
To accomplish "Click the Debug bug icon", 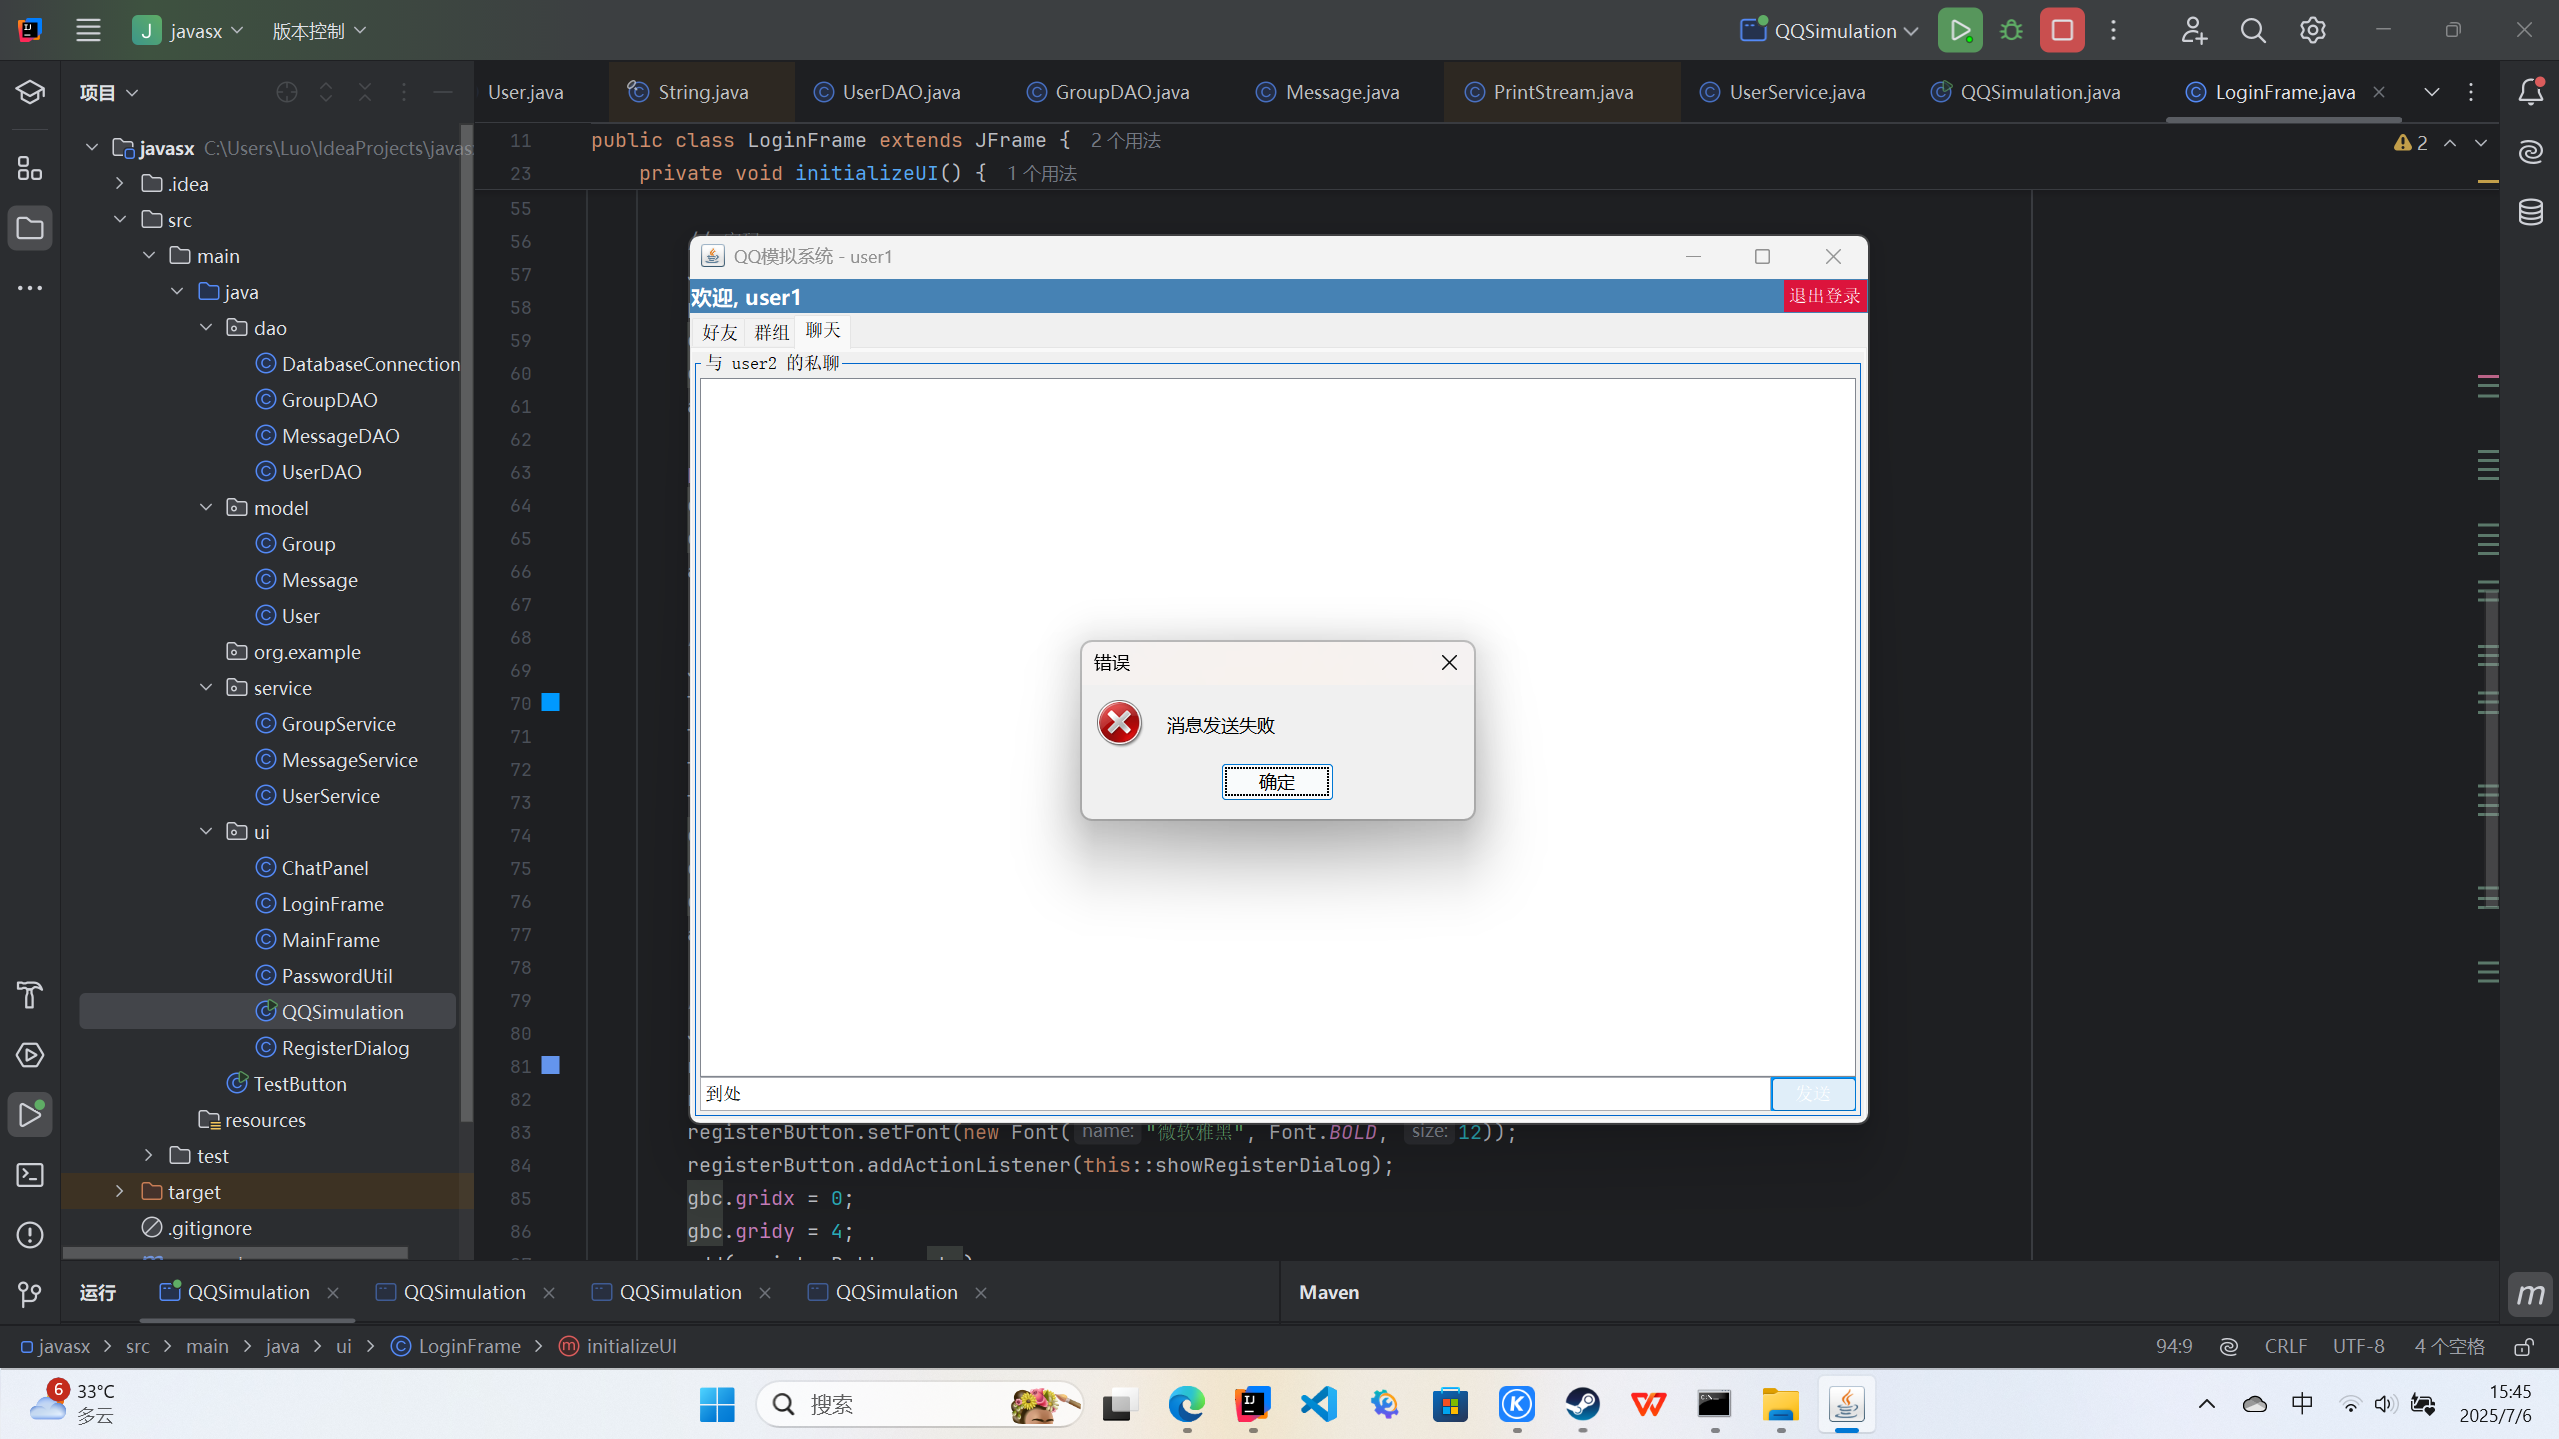I will pos(2011,30).
